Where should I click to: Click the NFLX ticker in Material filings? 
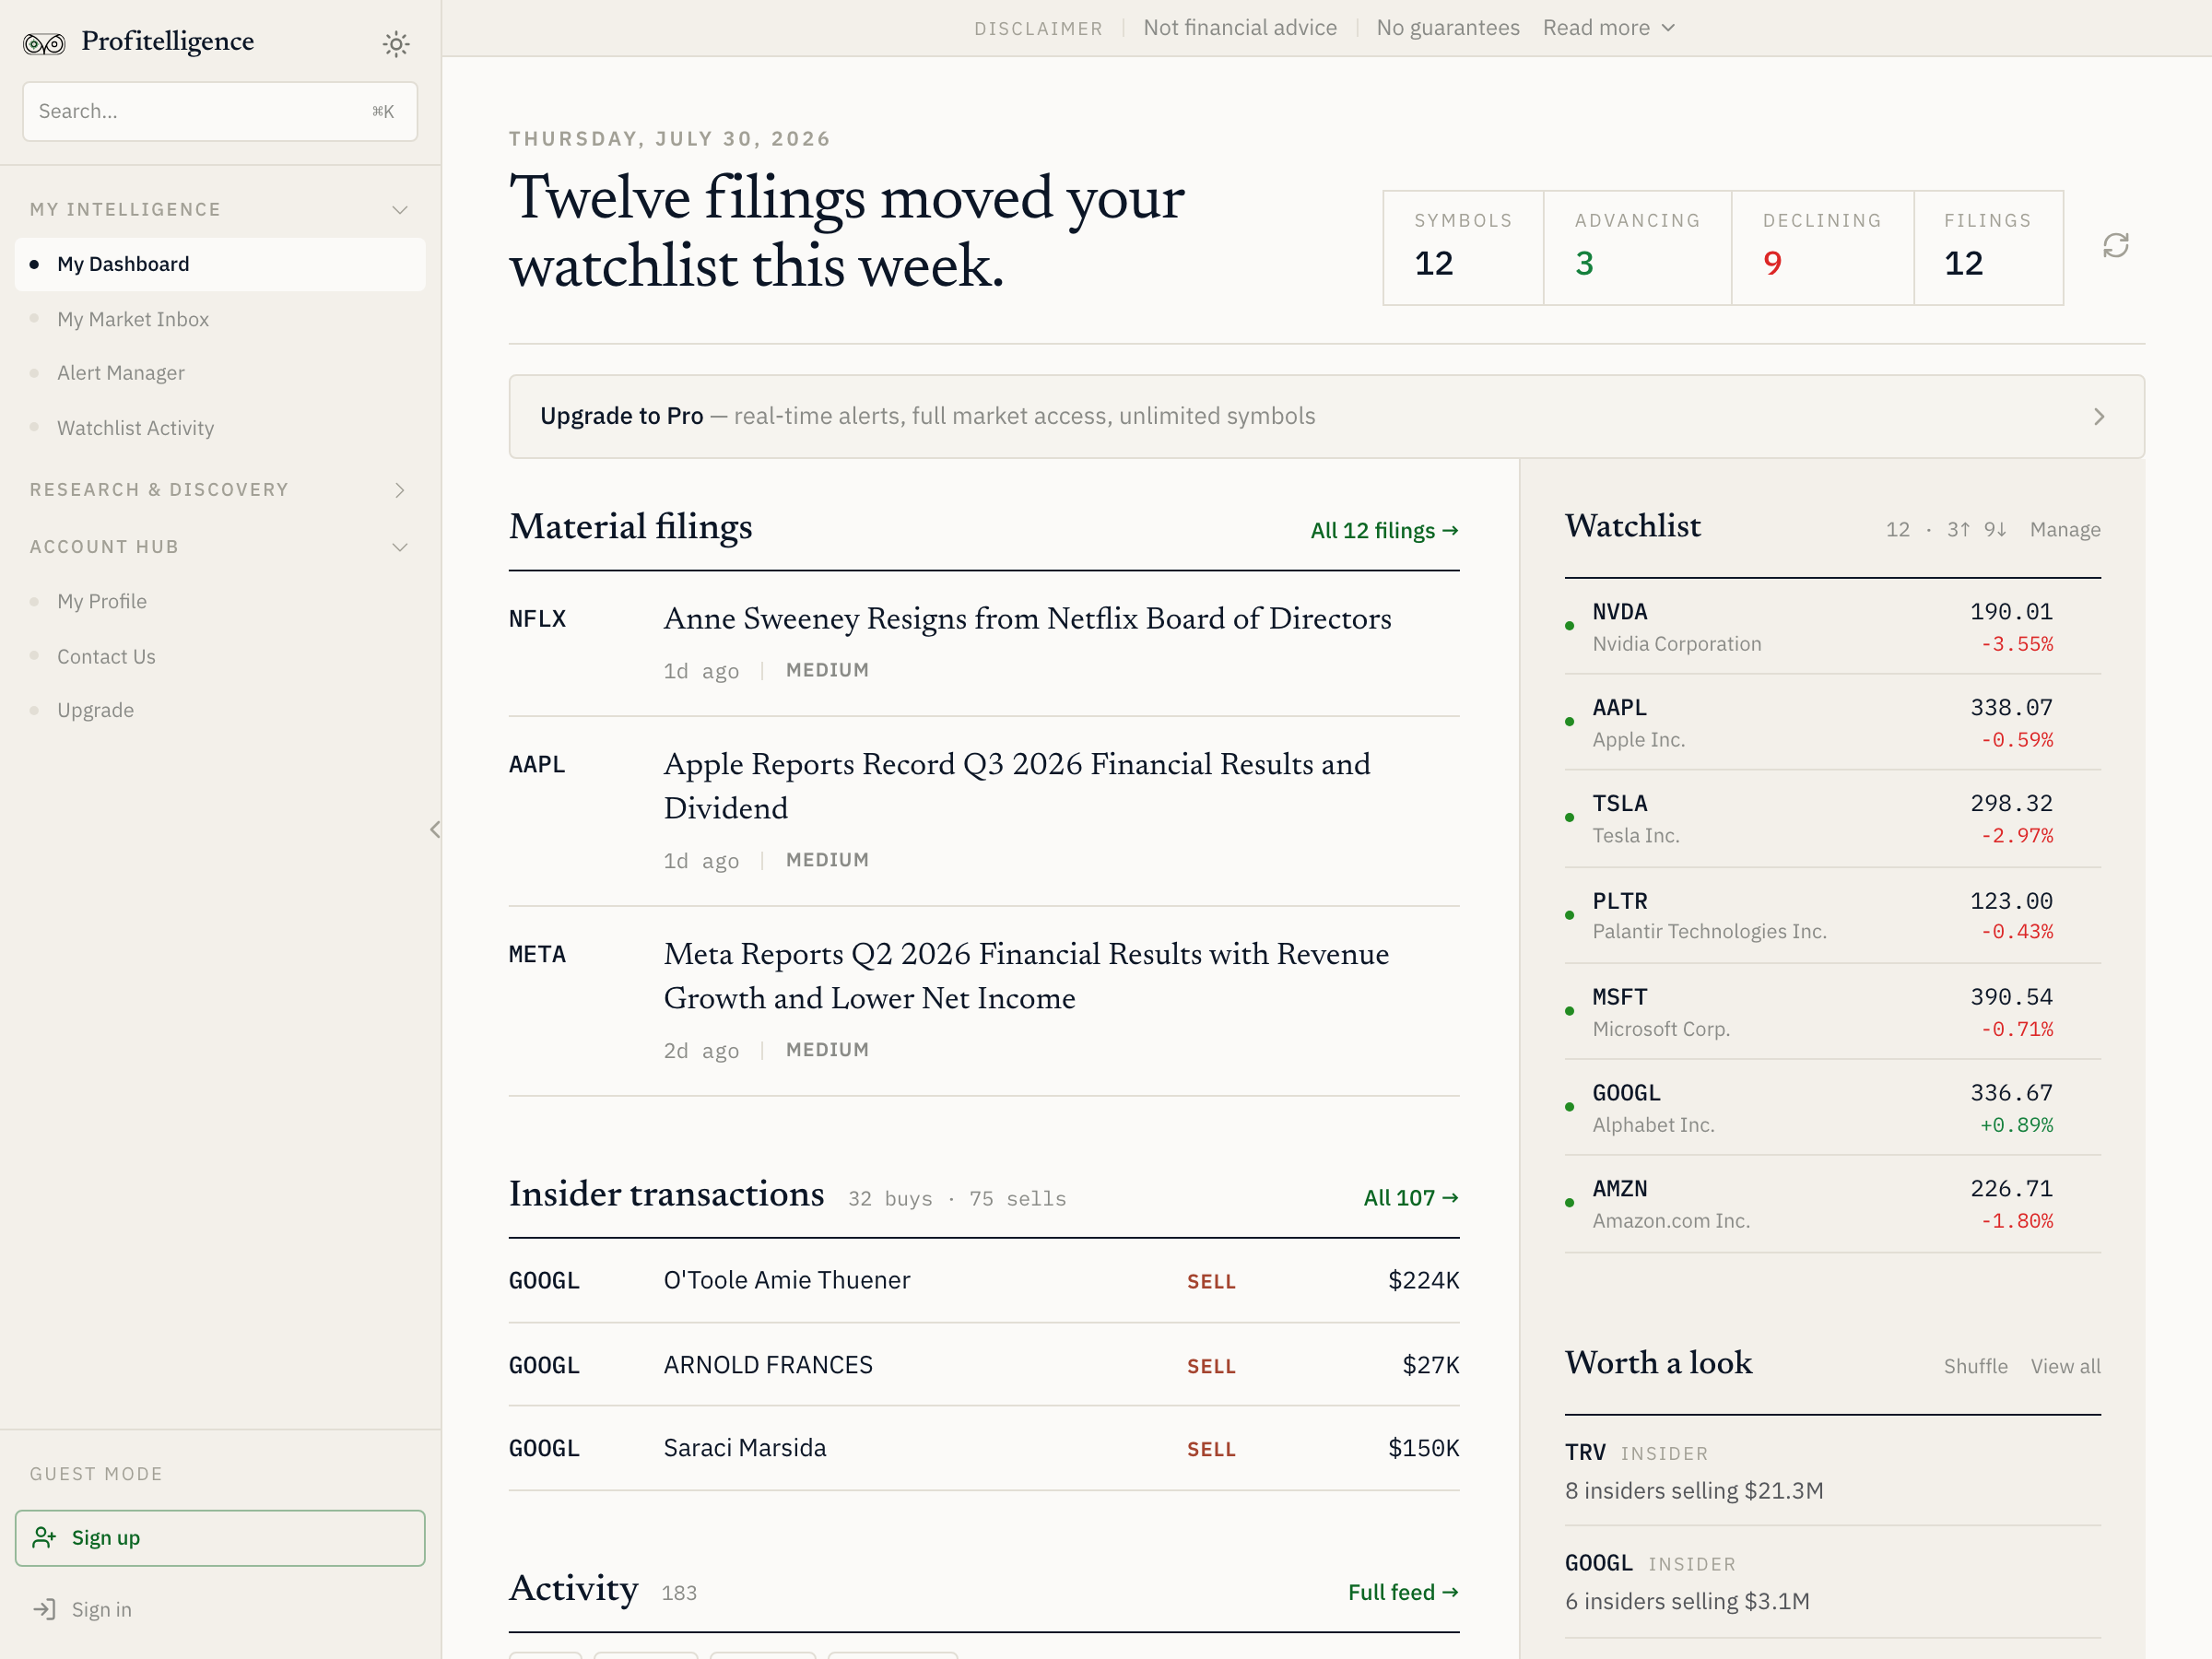(x=537, y=619)
